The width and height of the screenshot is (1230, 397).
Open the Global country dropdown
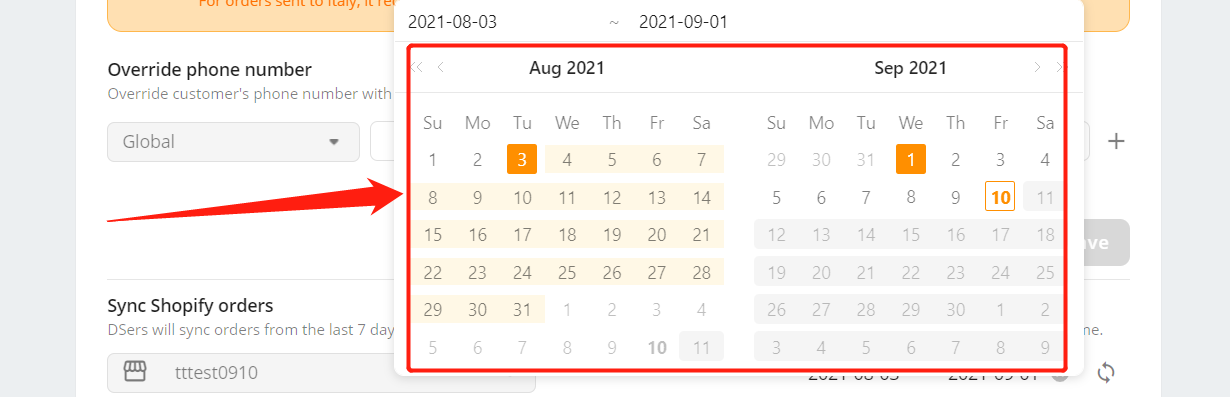233,142
